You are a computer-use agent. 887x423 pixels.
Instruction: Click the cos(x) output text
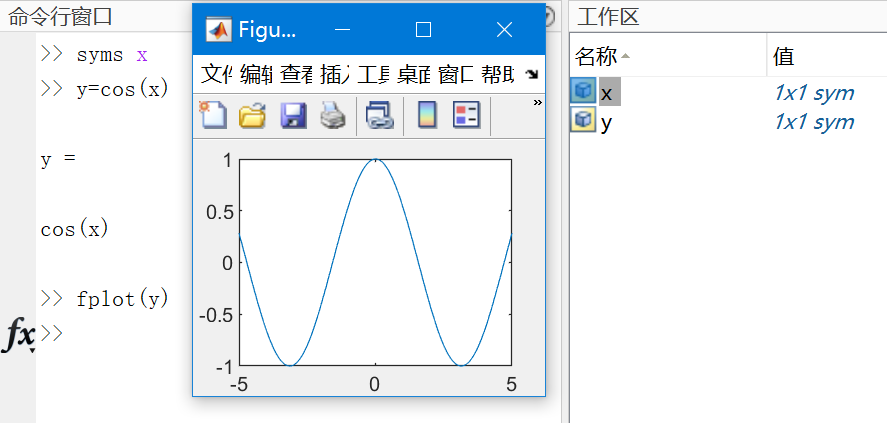(74, 229)
